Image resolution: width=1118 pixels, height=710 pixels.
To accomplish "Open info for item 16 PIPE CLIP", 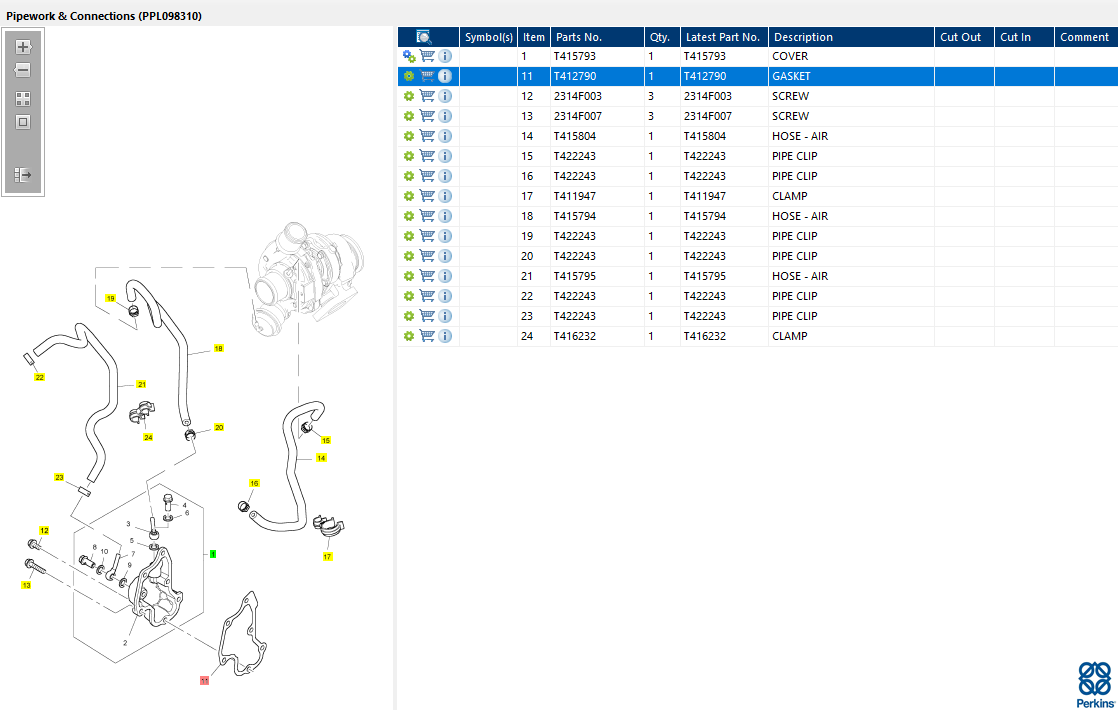I will [x=445, y=175].
